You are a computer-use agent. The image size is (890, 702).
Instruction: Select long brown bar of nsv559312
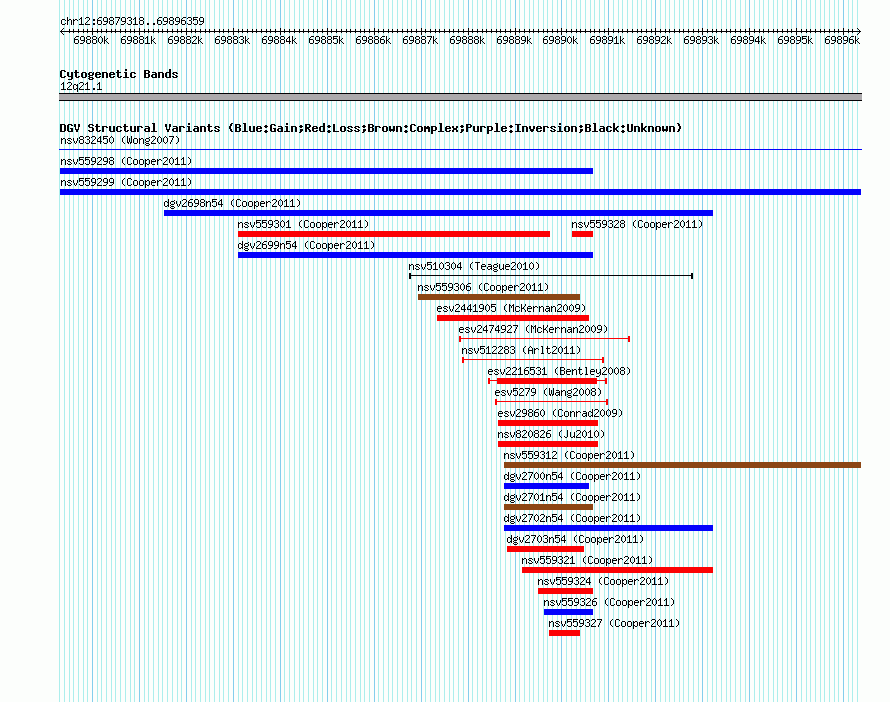coord(682,465)
